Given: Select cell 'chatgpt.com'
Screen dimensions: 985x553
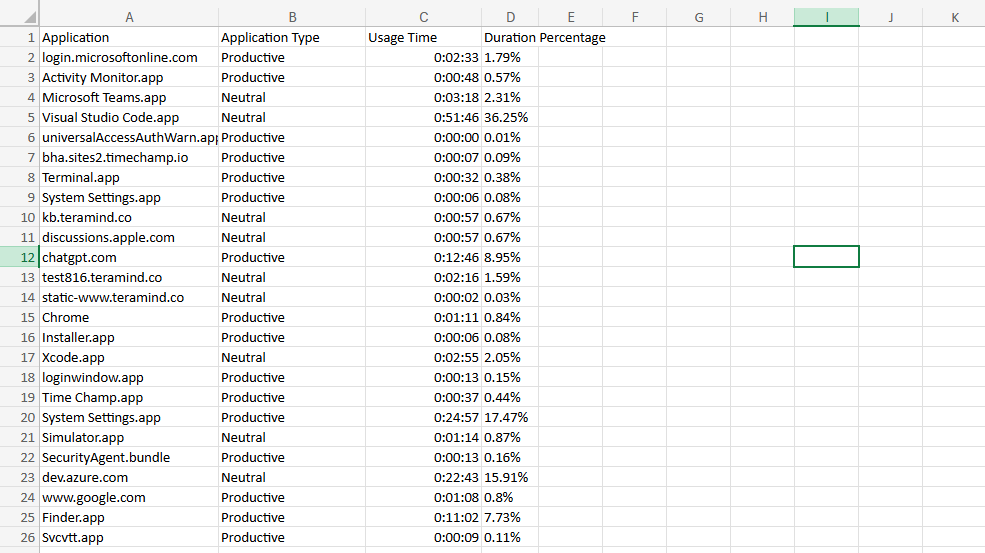Looking at the screenshot, I should click(129, 257).
